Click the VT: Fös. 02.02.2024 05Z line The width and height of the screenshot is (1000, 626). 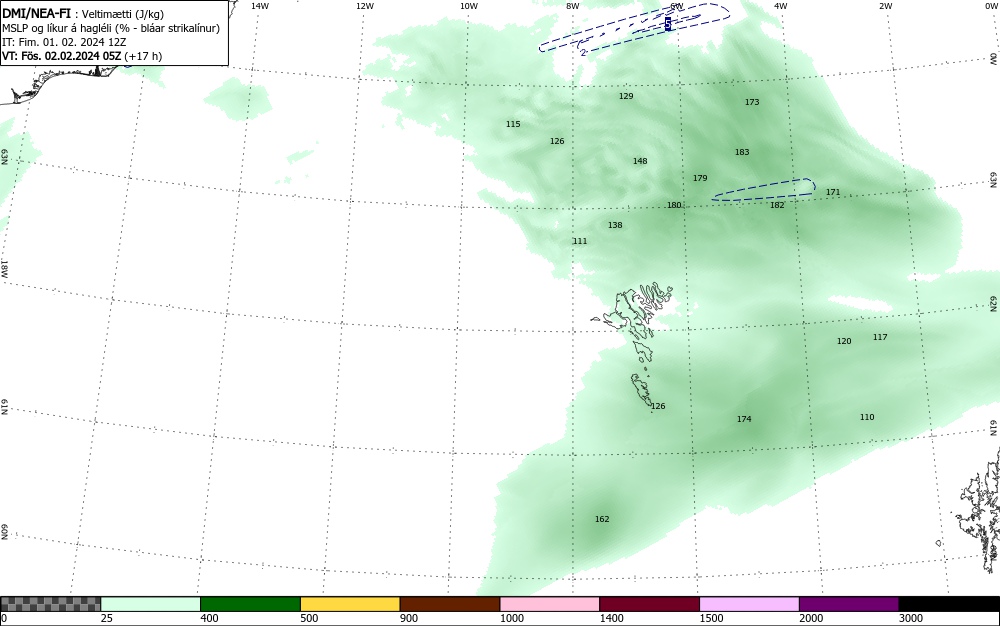[82, 56]
